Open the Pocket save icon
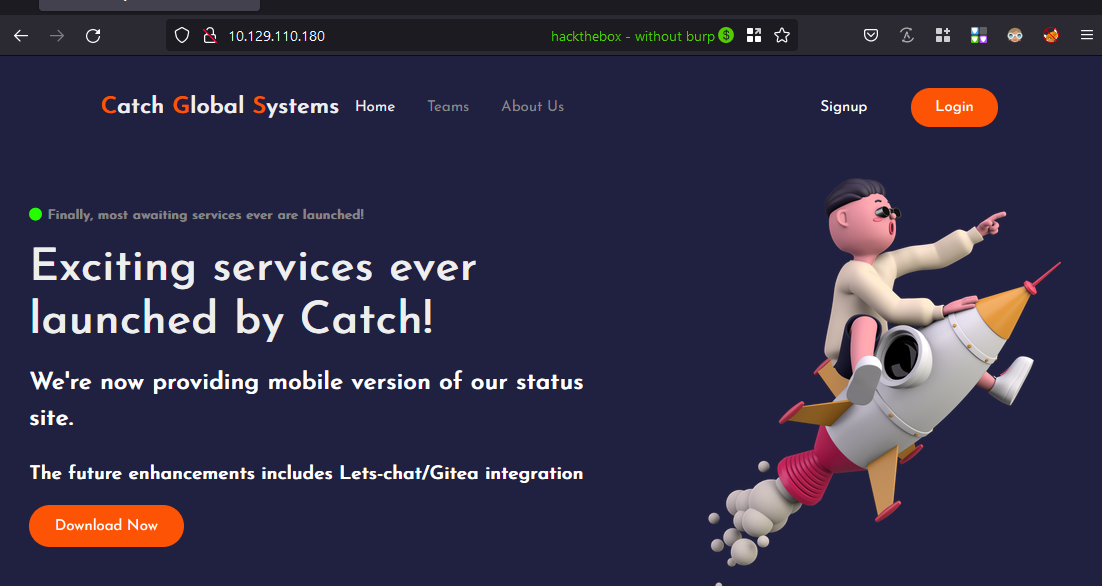 tap(871, 36)
